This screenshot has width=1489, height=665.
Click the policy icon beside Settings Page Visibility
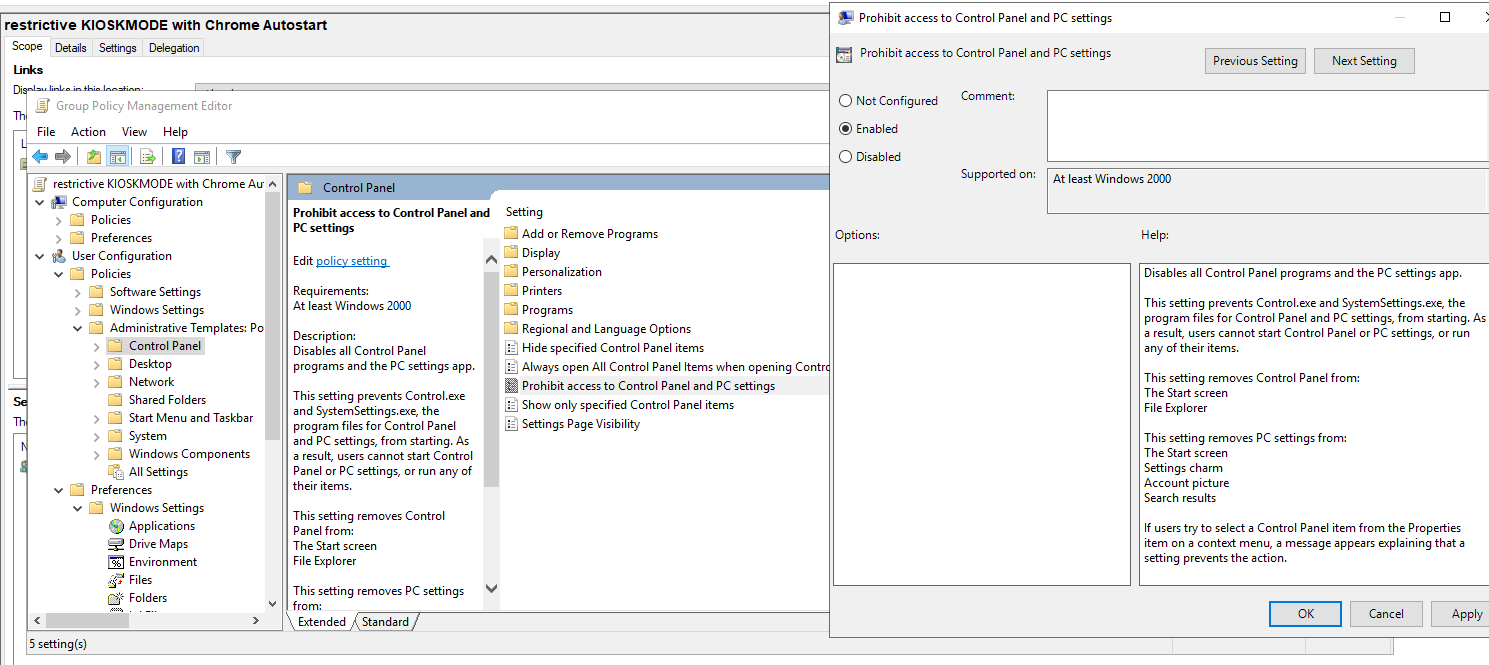511,424
